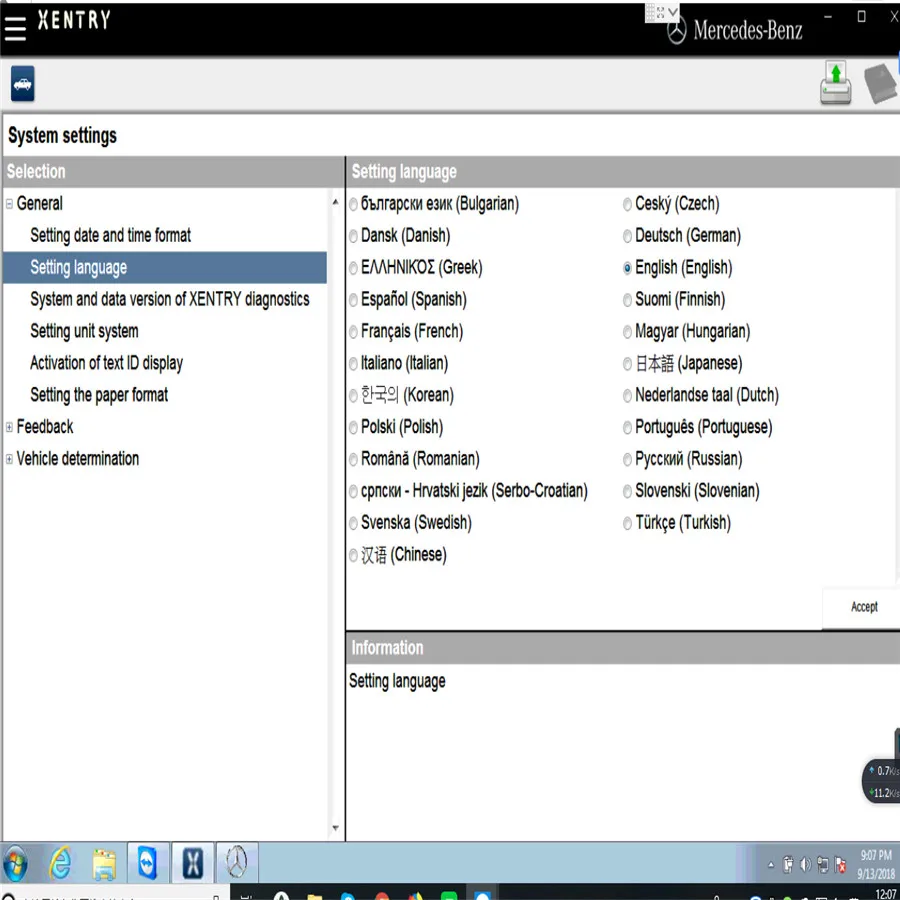Switch to the XENTRY X taskbar icon

192,863
